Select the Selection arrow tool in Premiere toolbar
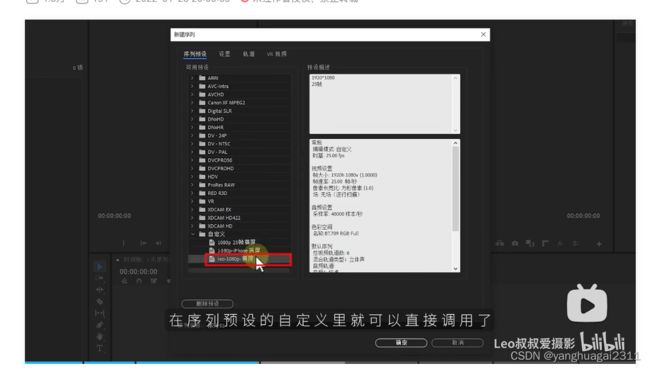The image size is (650, 368). point(99,266)
